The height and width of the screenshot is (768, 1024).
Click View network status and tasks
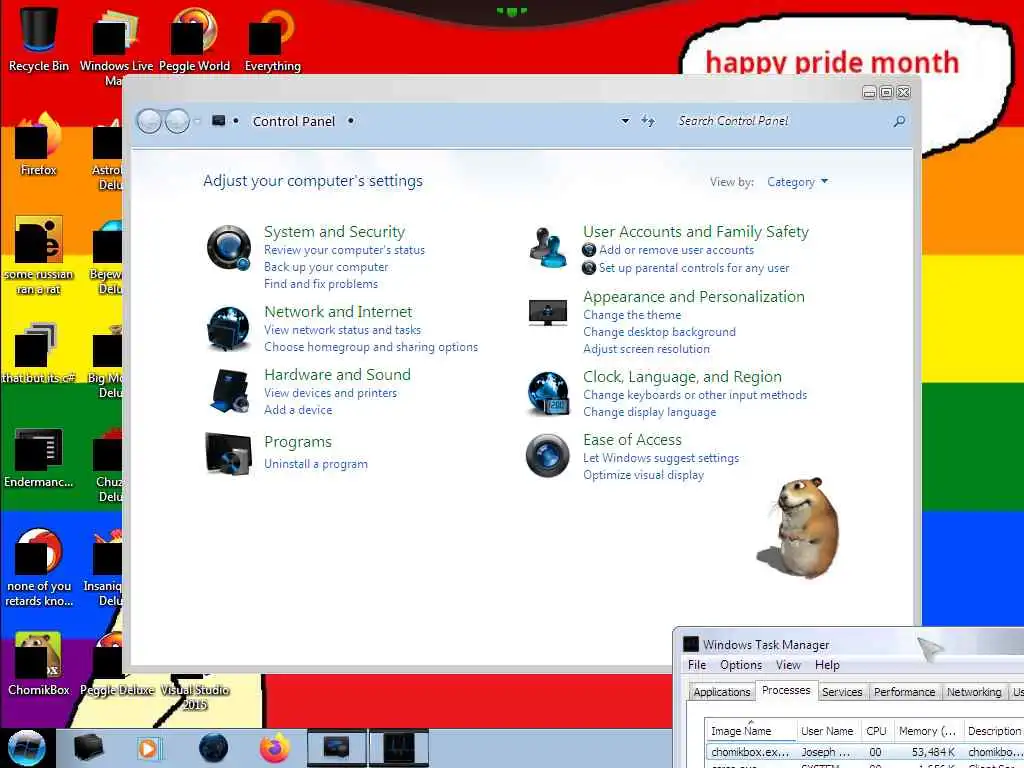342,330
